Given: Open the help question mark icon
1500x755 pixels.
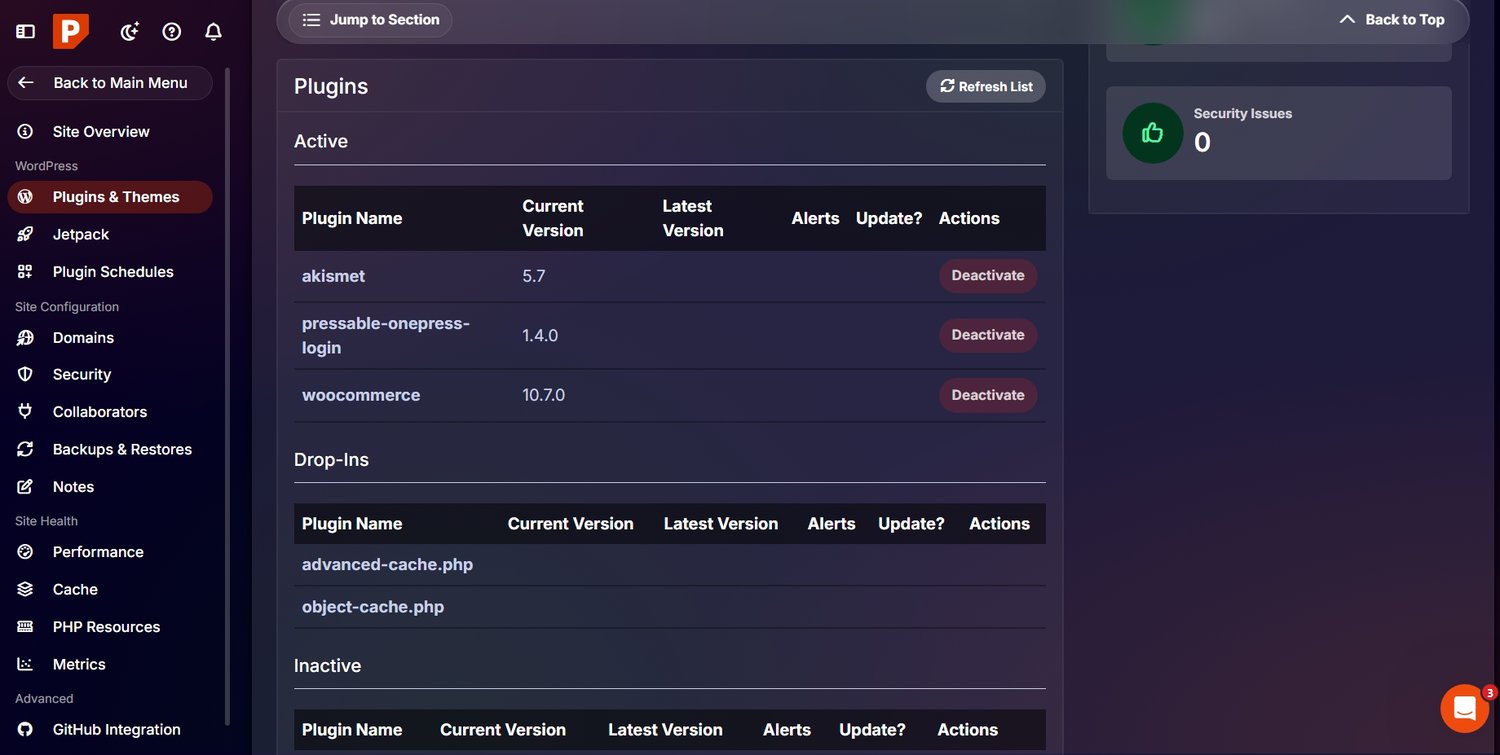Looking at the screenshot, I should coord(172,32).
